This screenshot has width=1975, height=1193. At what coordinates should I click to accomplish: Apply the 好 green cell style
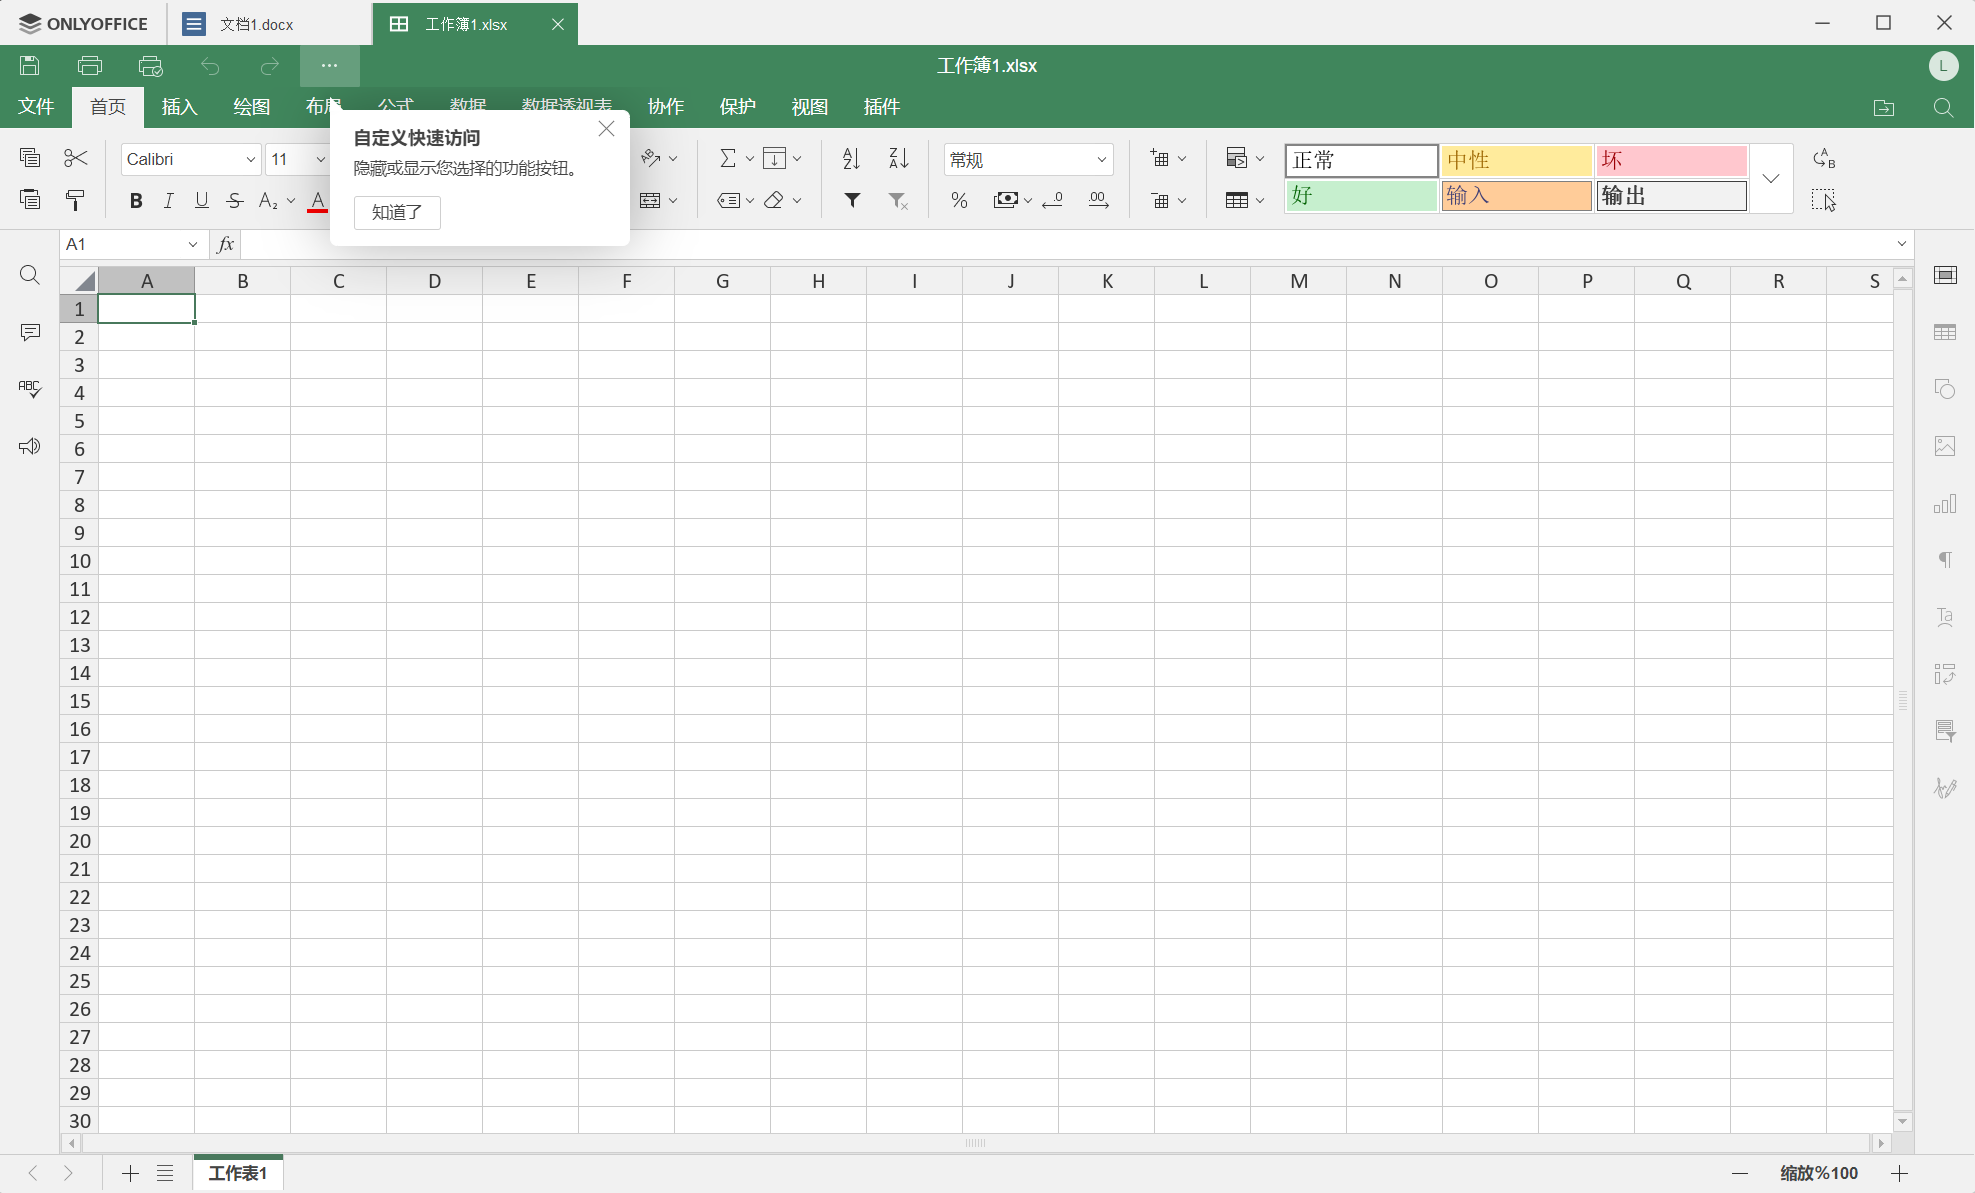(x=1360, y=196)
